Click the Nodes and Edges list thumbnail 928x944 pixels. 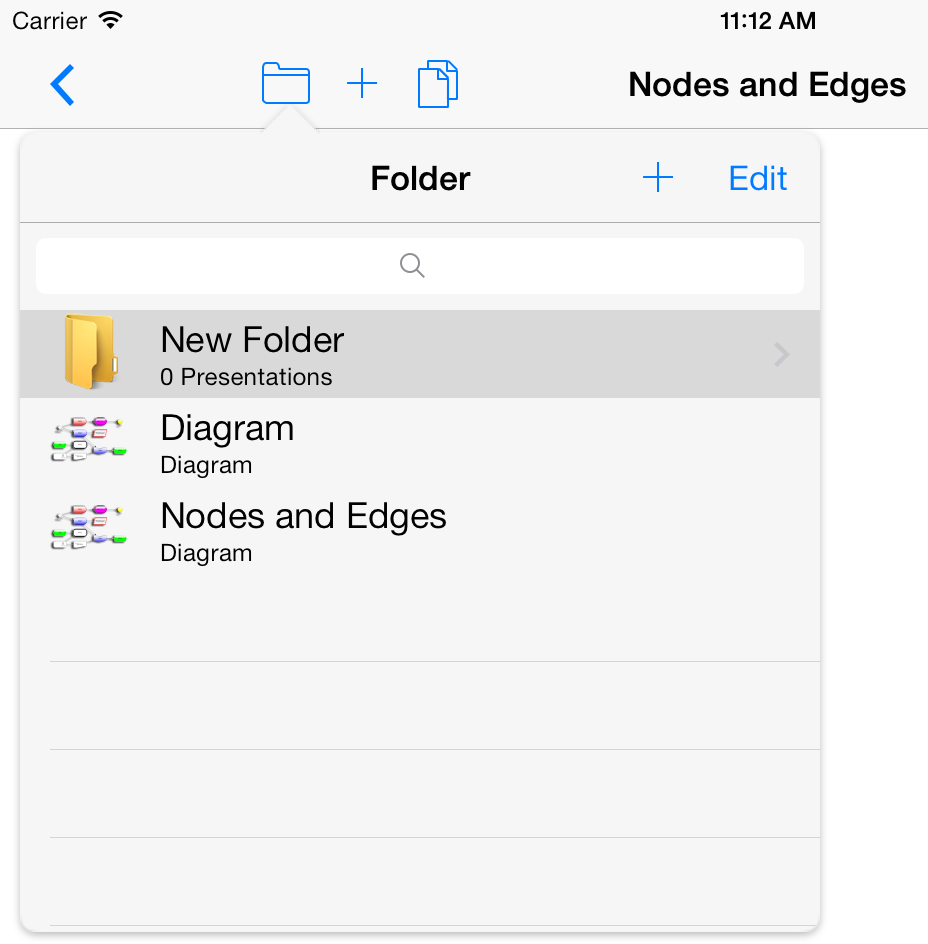click(89, 528)
